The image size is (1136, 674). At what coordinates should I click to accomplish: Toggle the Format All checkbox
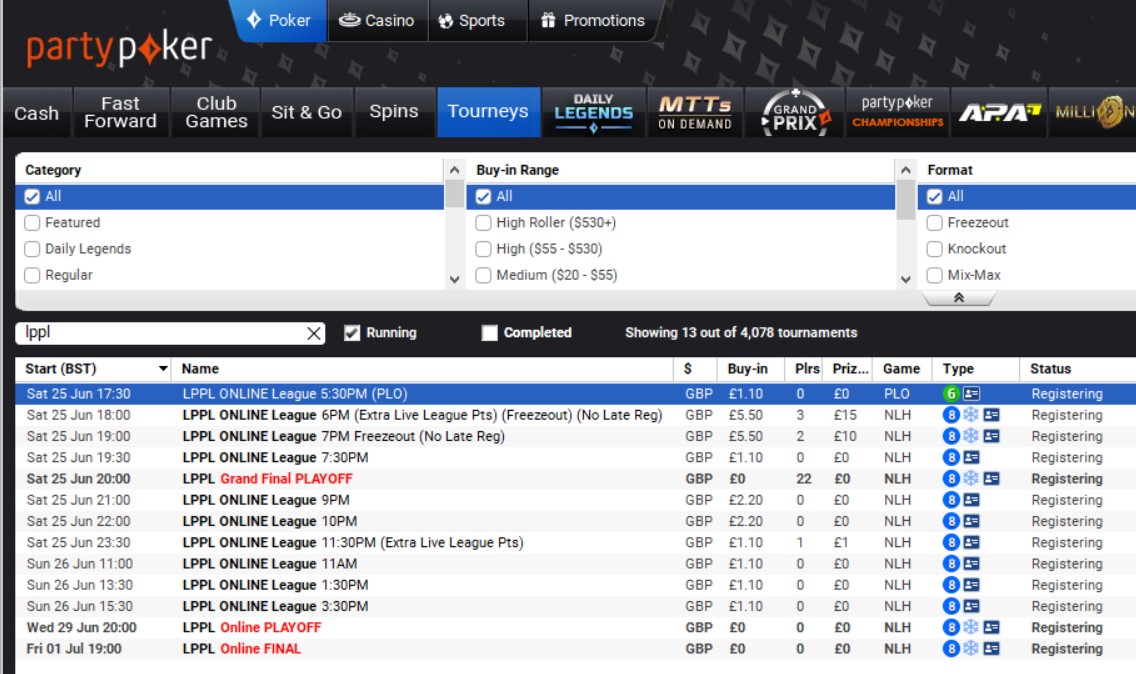click(x=935, y=196)
